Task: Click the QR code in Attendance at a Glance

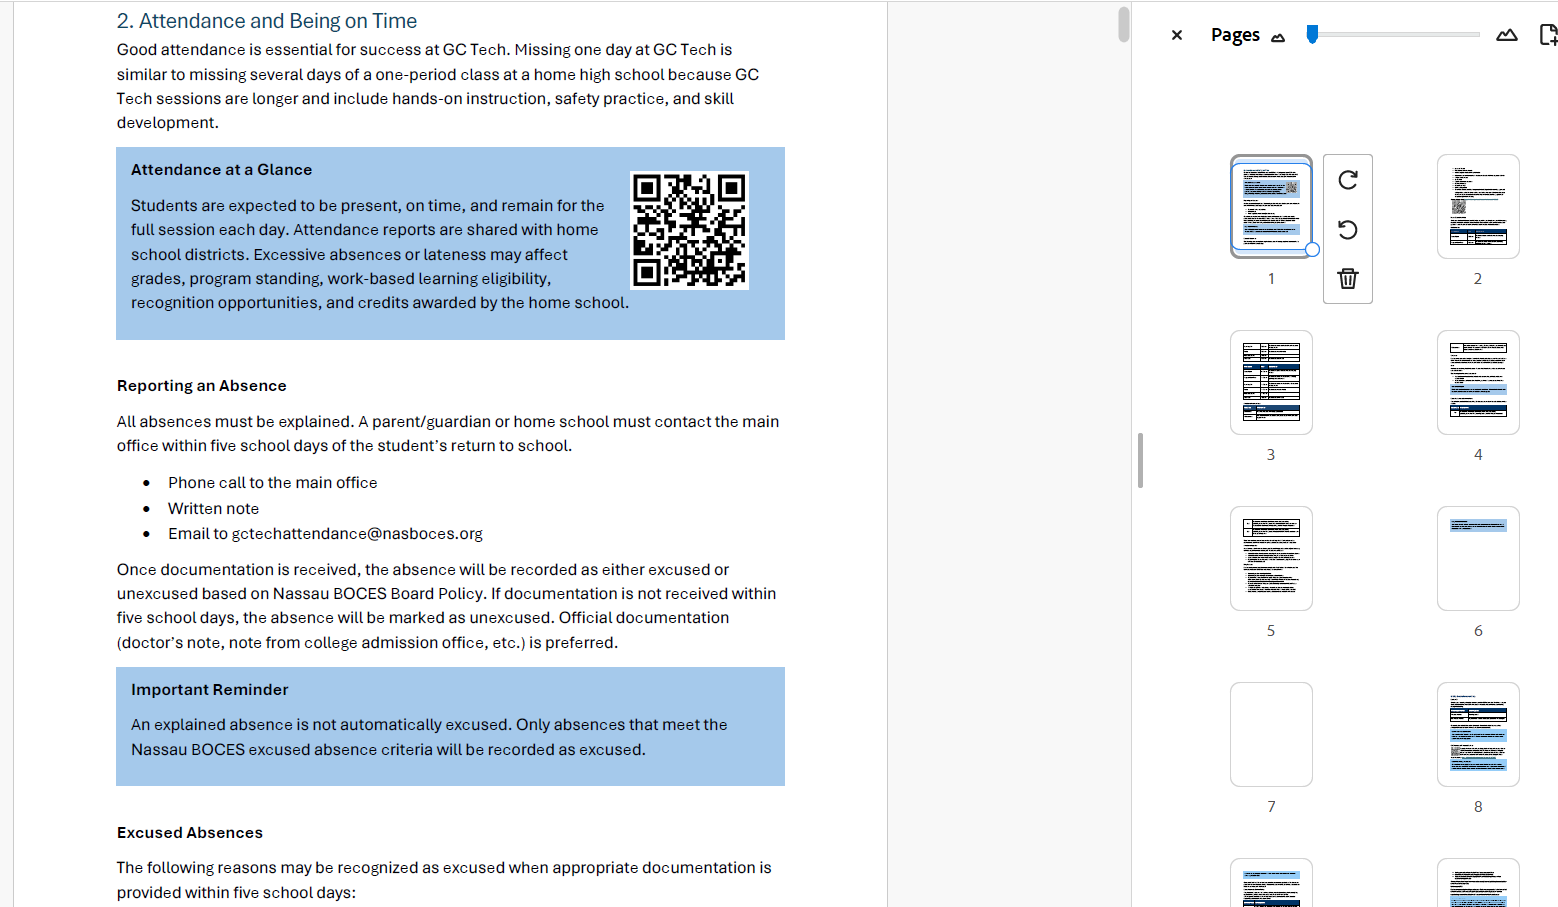Action: point(690,230)
